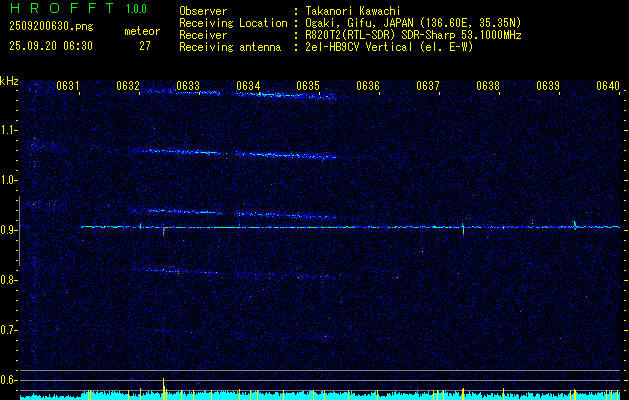This screenshot has height=400, width=629.
Task: Click the 0640 time marker
Action: (608, 86)
